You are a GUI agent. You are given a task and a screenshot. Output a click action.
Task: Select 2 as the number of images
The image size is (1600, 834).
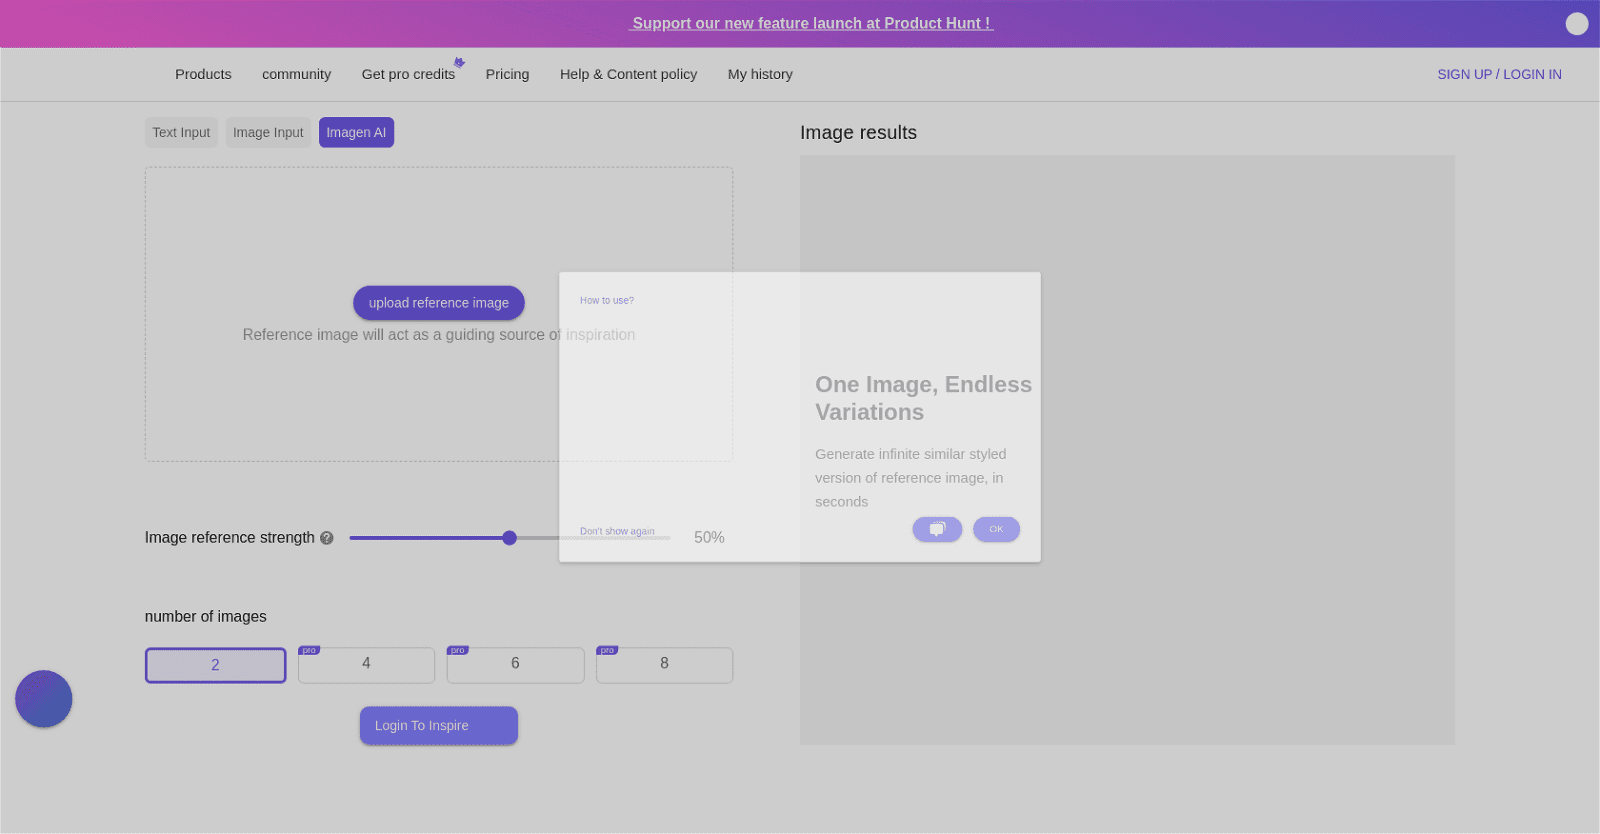(216, 665)
